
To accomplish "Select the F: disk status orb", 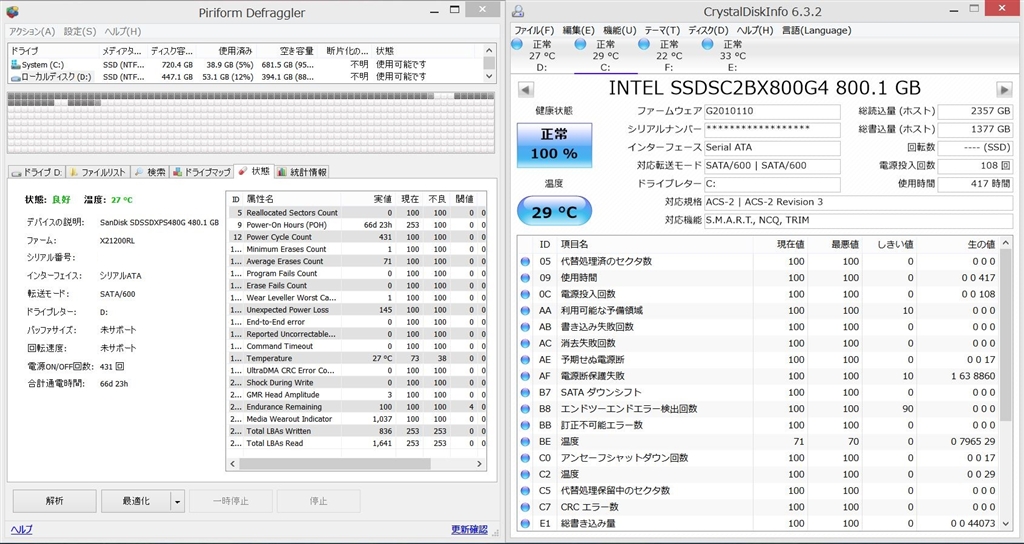I will pos(646,45).
